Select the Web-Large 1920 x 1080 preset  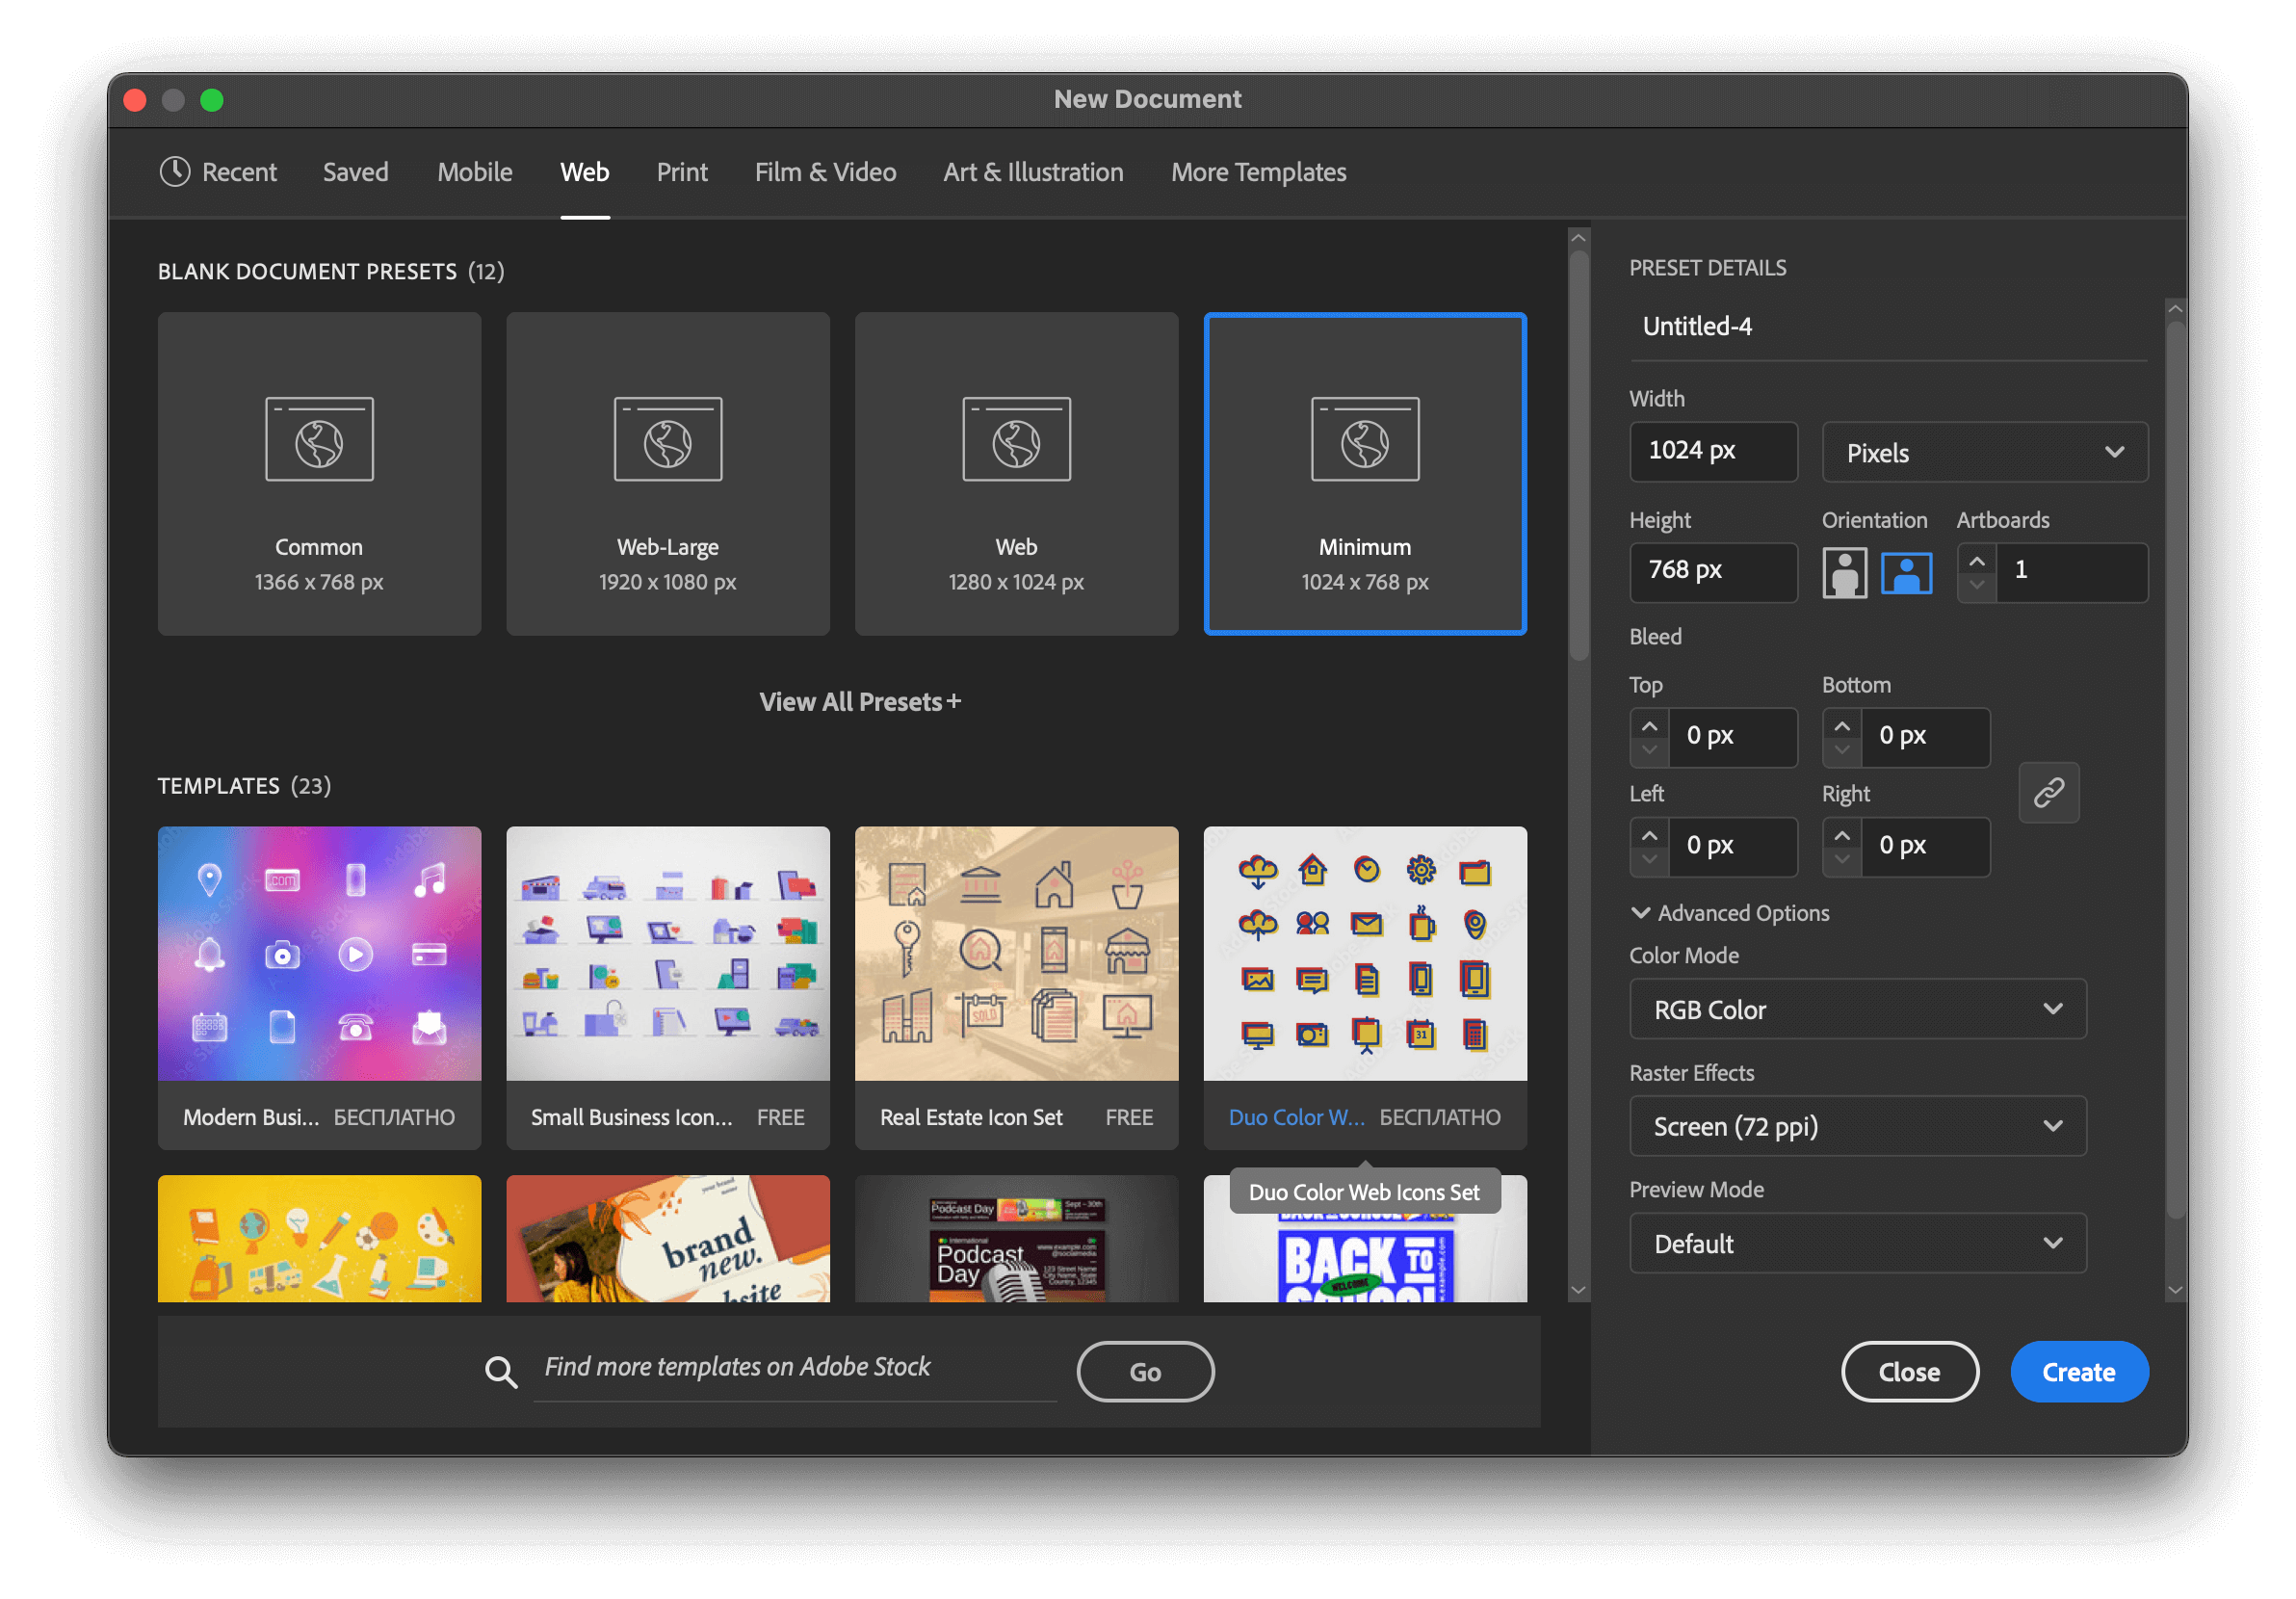[667, 474]
